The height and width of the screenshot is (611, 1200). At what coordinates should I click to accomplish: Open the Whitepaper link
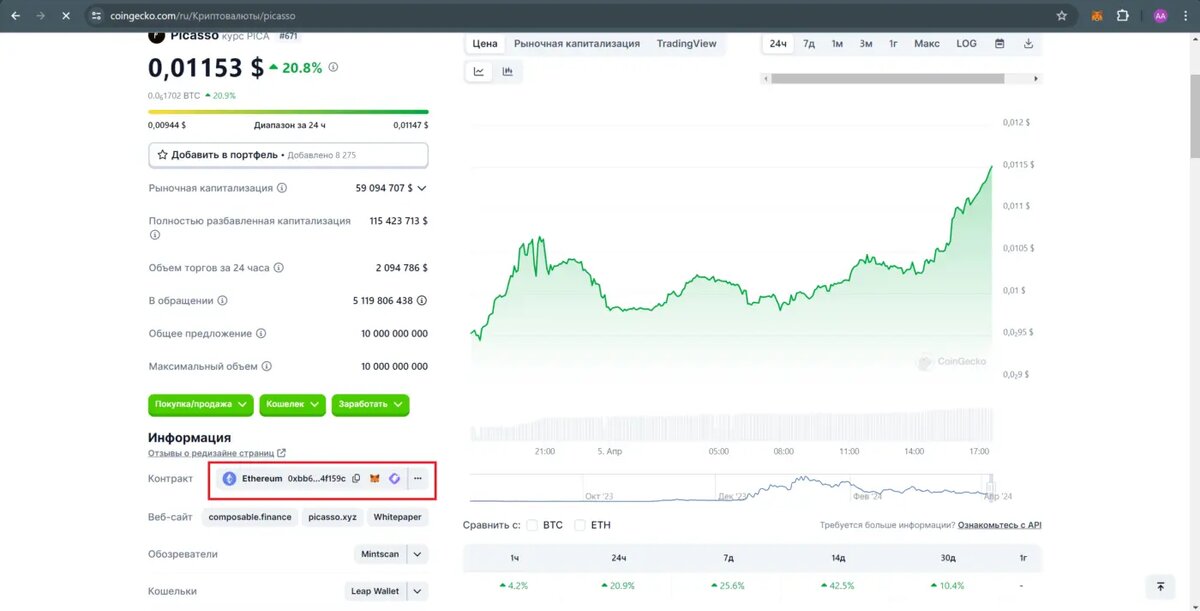tap(397, 517)
